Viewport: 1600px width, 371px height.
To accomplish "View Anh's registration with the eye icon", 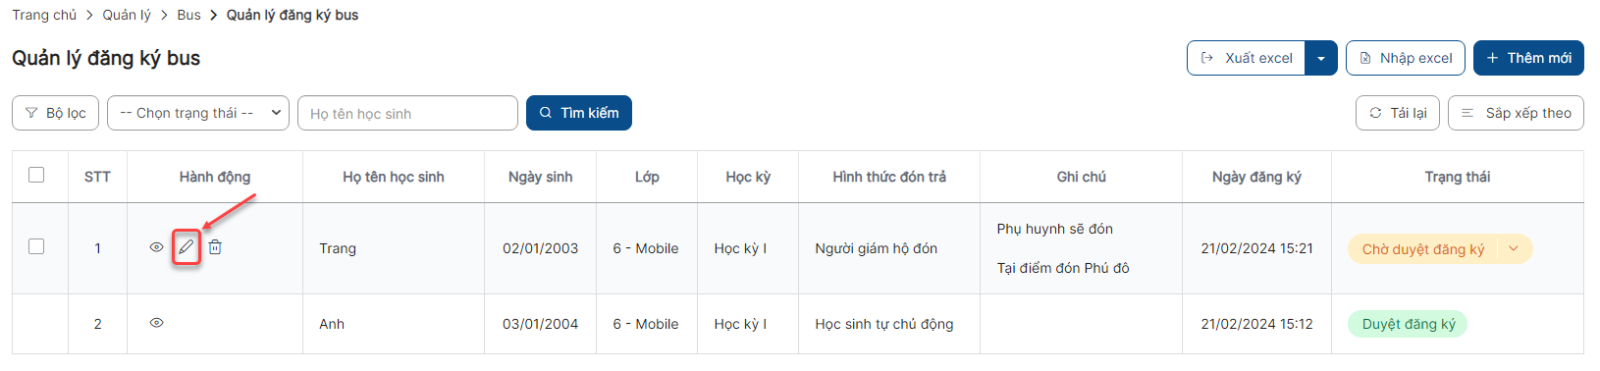I will pyautogui.click(x=156, y=323).
